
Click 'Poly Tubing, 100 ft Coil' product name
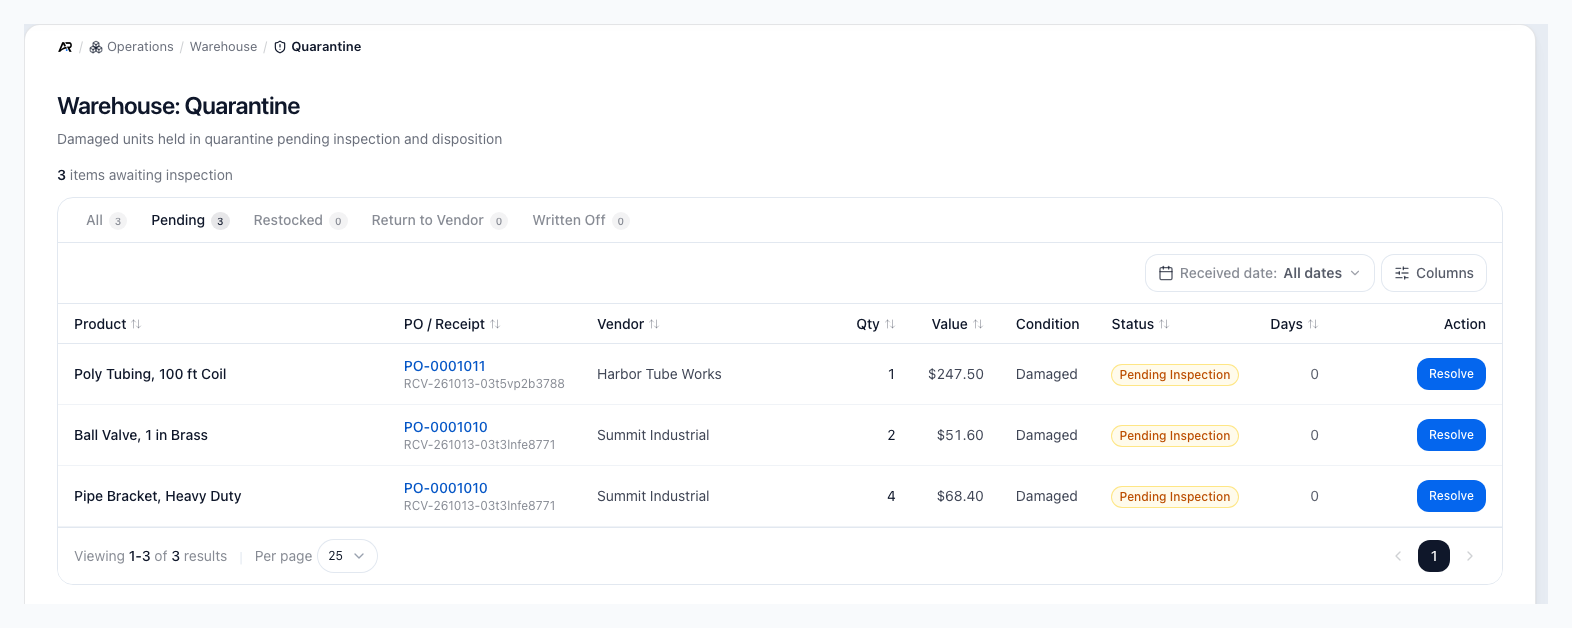coord(150,374)
